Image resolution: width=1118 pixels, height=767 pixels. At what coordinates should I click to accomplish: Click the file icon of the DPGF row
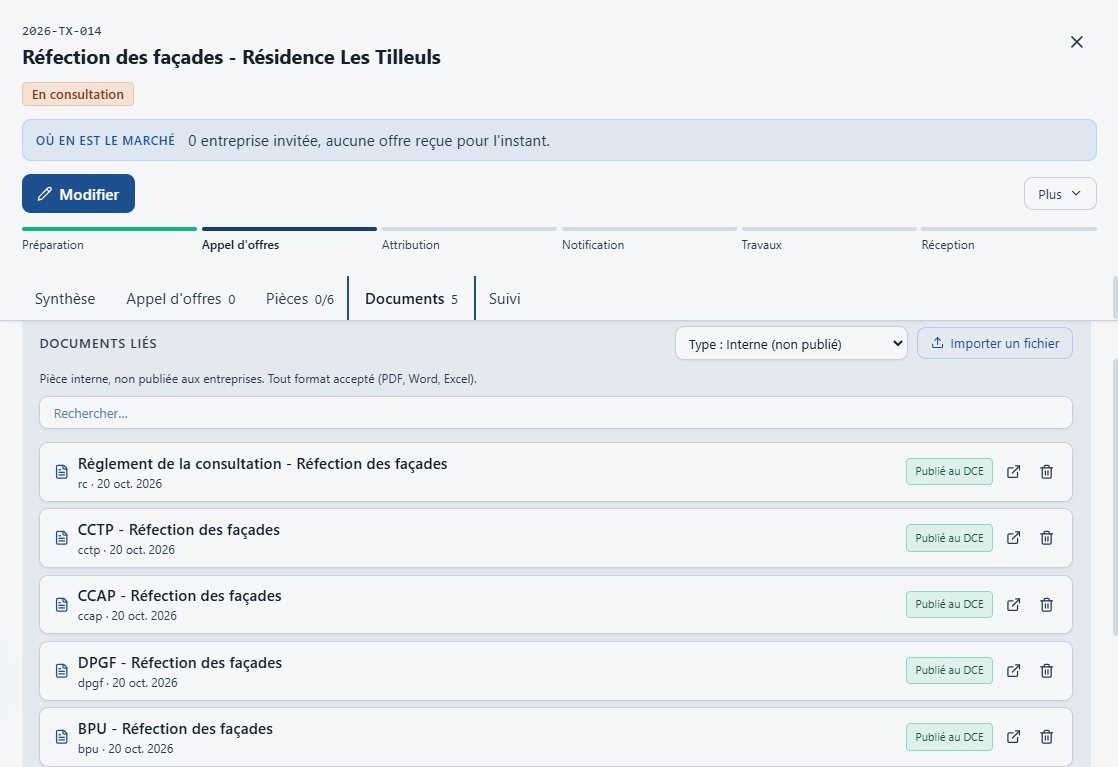[x=62, y=671]
